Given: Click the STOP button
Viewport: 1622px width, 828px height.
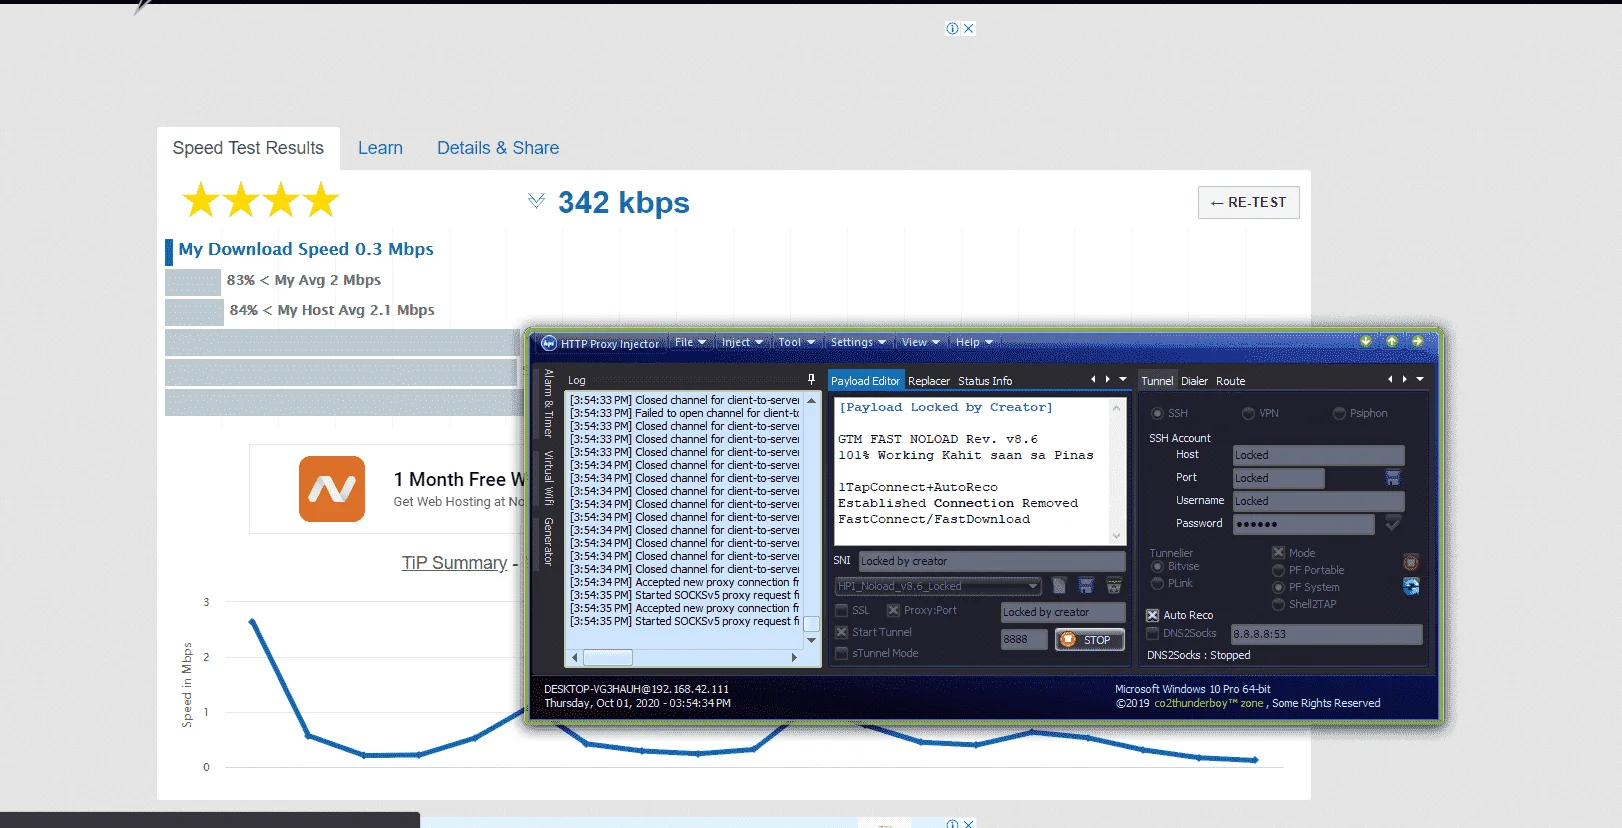Looking at the screenshot, I should coord(1089,640).
